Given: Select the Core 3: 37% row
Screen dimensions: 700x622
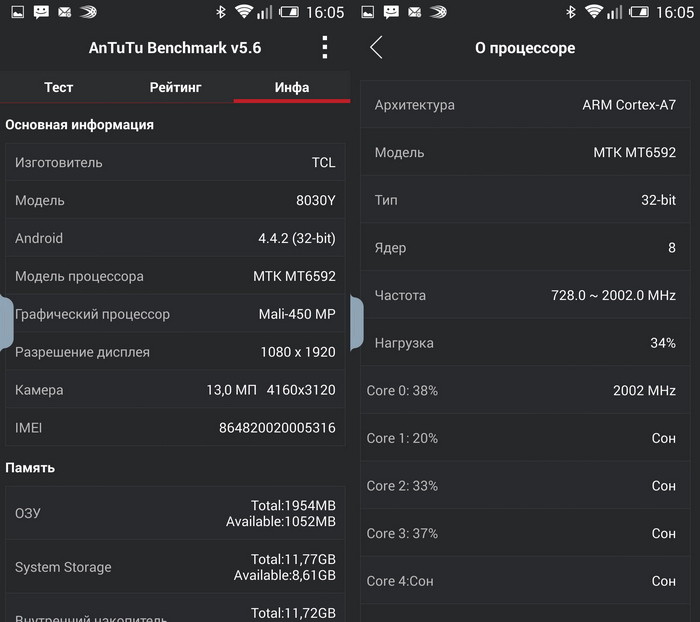Looking at the screenshot, I should click(x=525, y=533).
